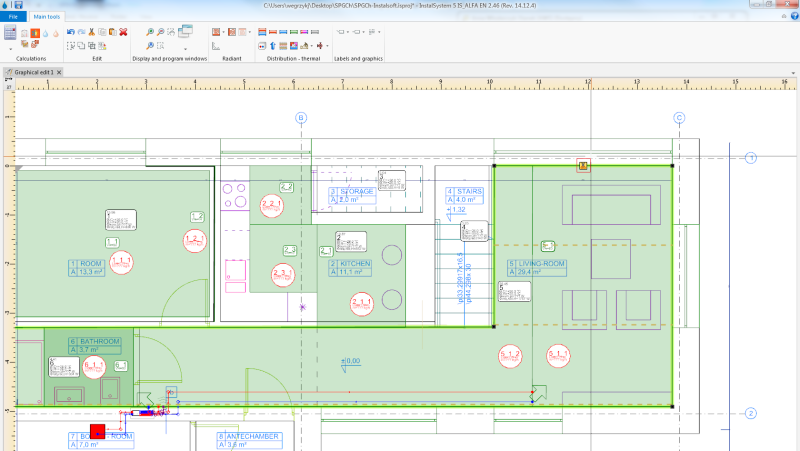Select the blue water drop icon

(45, 34)
